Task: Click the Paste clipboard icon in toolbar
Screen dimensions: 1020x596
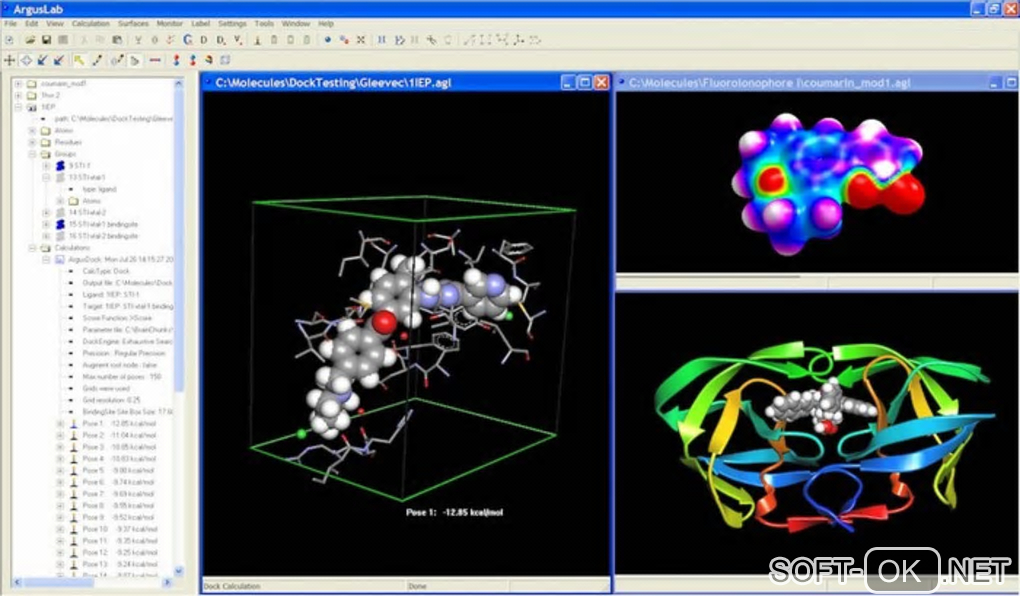Action: pos(117,40)
